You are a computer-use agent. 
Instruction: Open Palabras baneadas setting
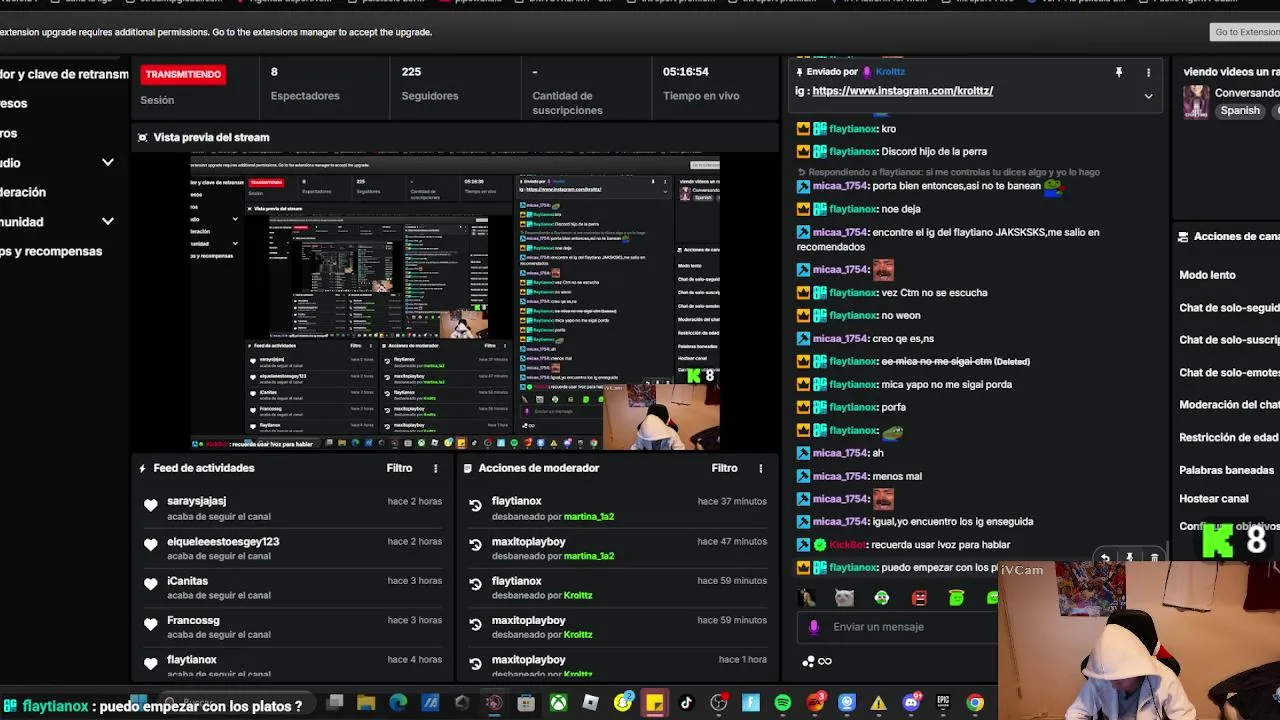click(1226, 470)
